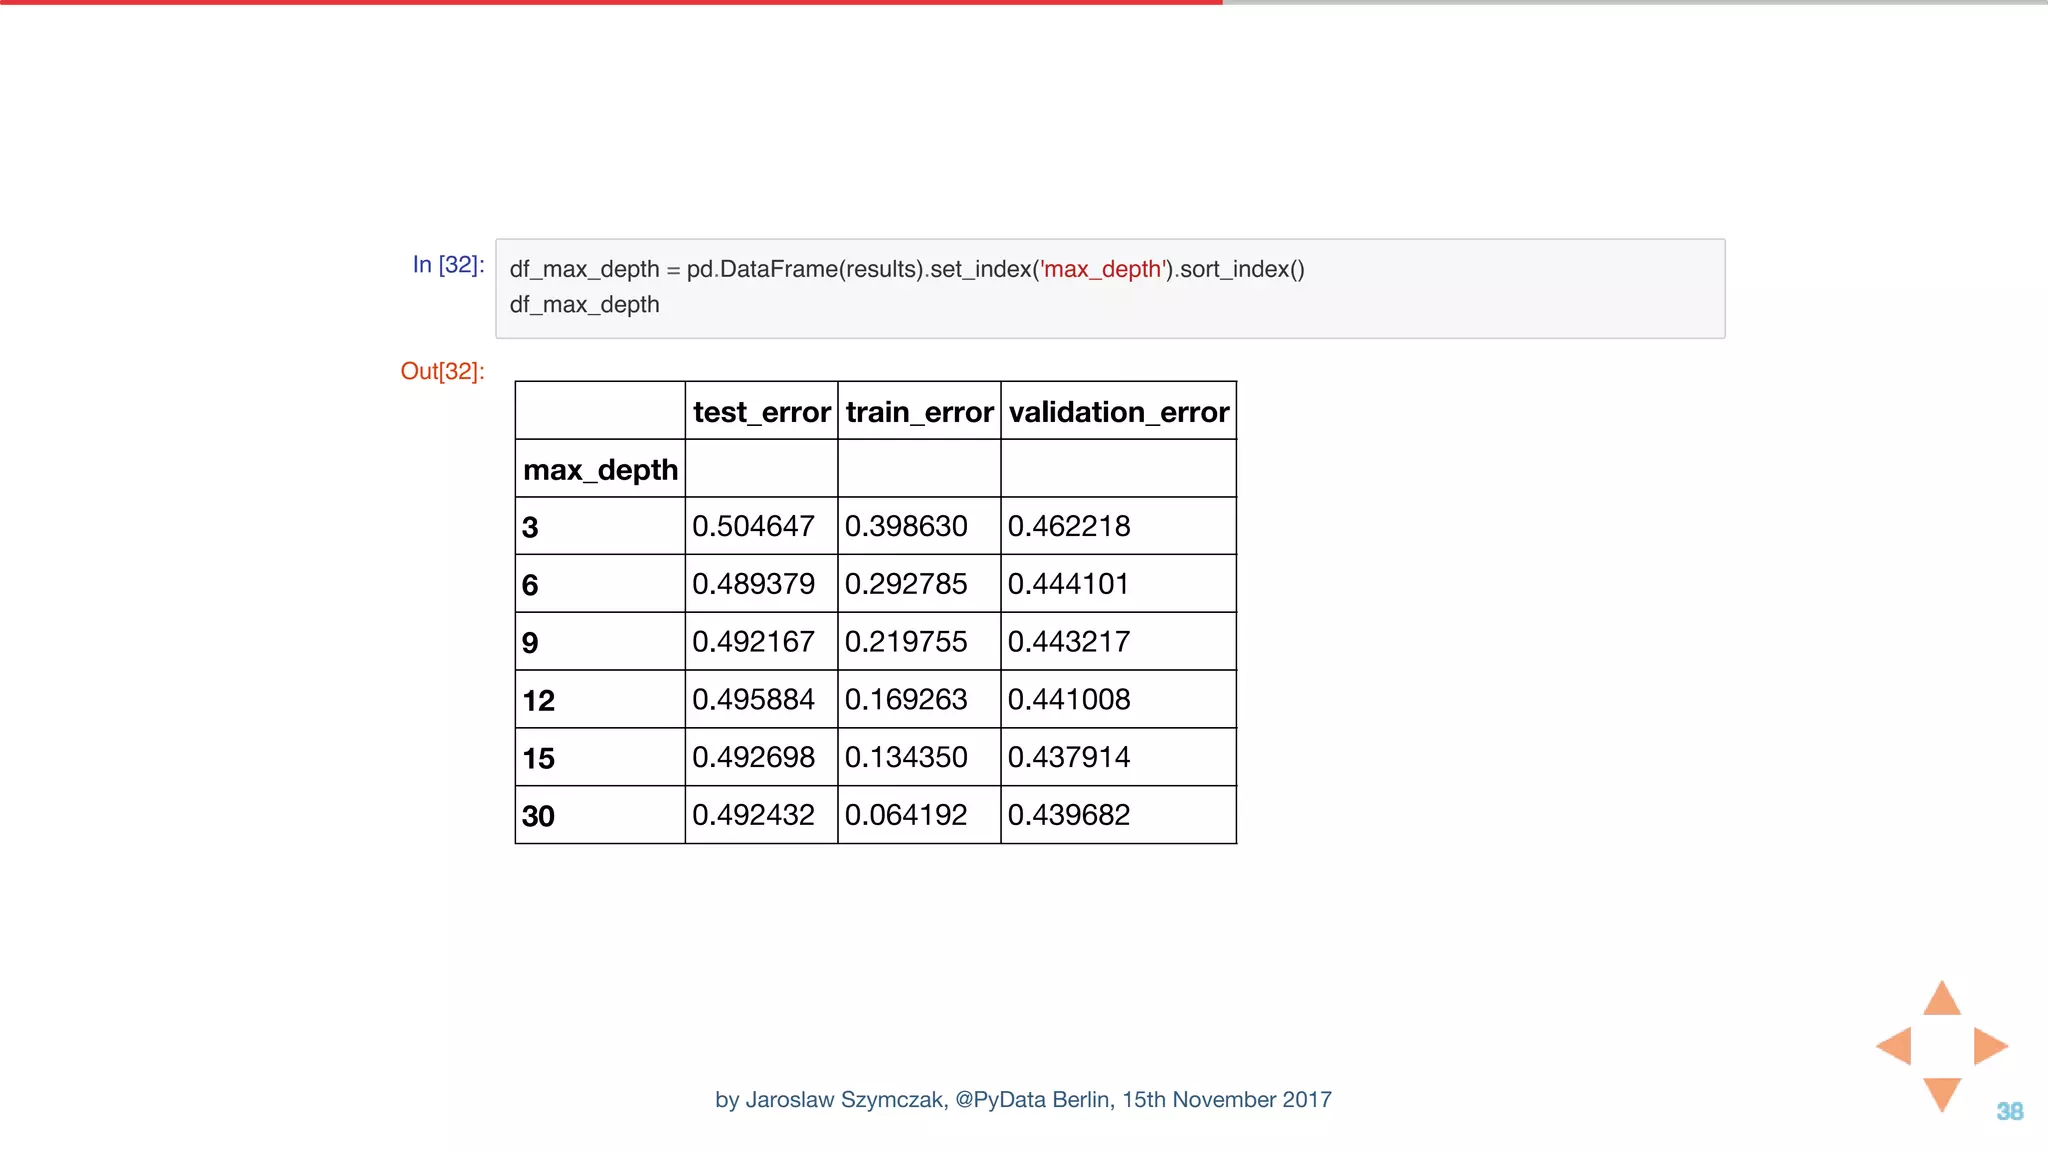Click the train_error column header
2048x1152 pixels.
pyautogui.click(x=919, y=411)
